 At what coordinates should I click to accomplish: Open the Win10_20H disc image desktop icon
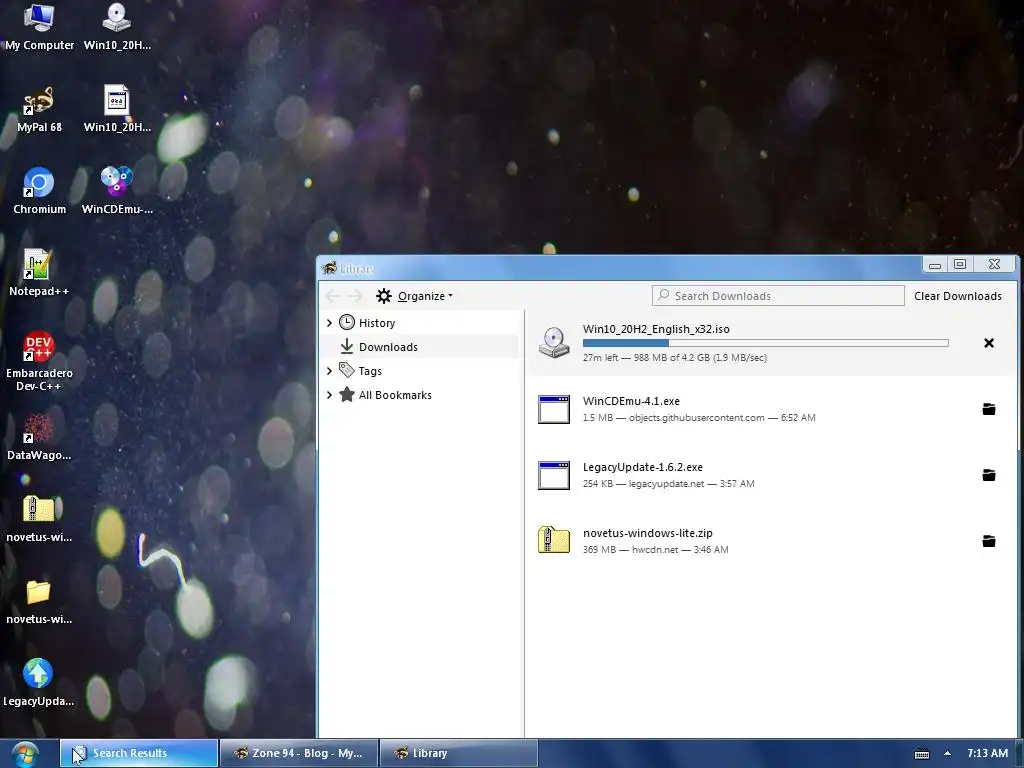click(x=117, y=27)
